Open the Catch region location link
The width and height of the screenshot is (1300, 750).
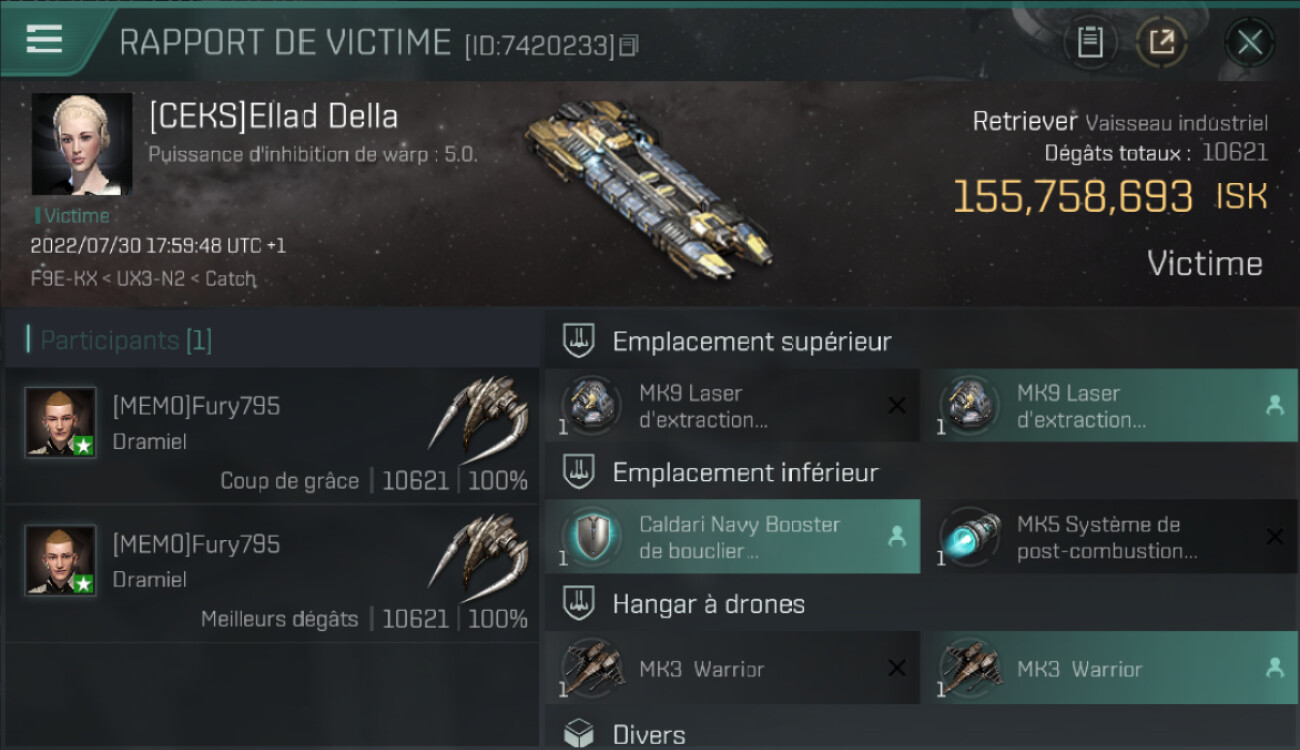tap(230, 279)
